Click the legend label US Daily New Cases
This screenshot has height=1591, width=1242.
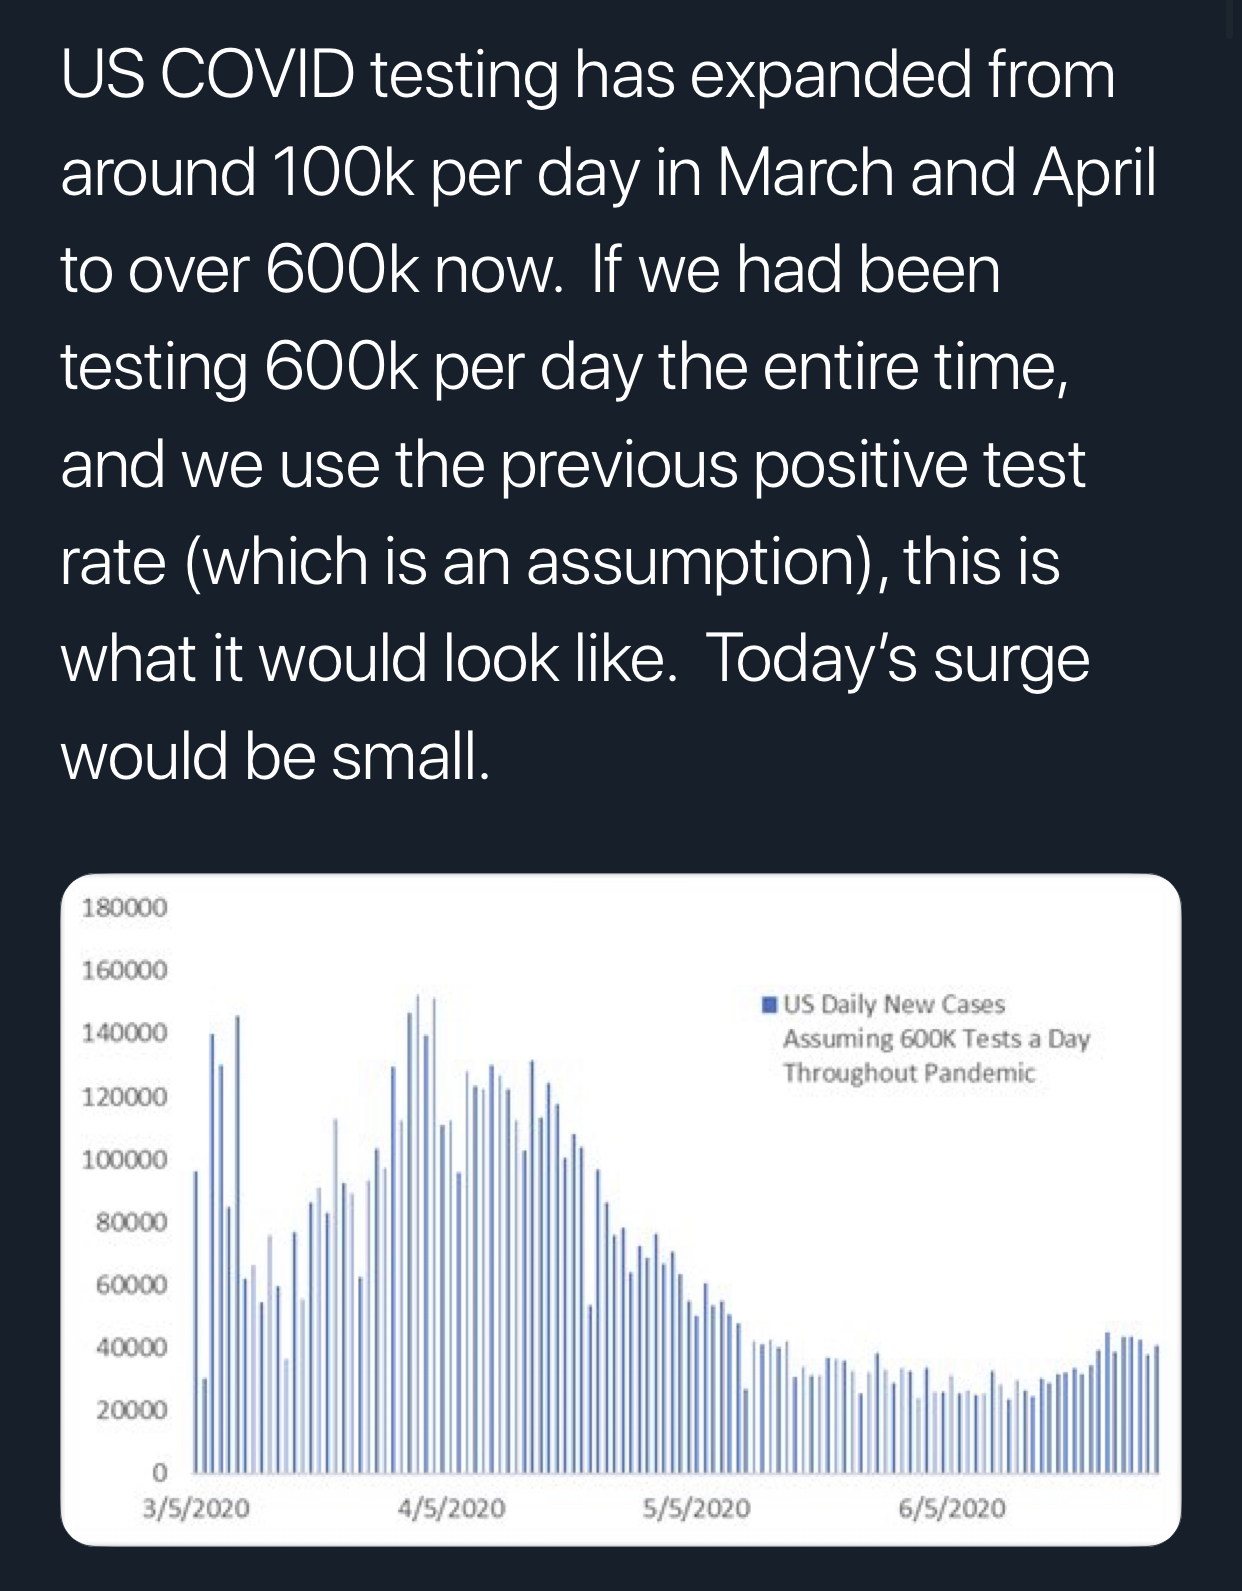(894, 1004)
